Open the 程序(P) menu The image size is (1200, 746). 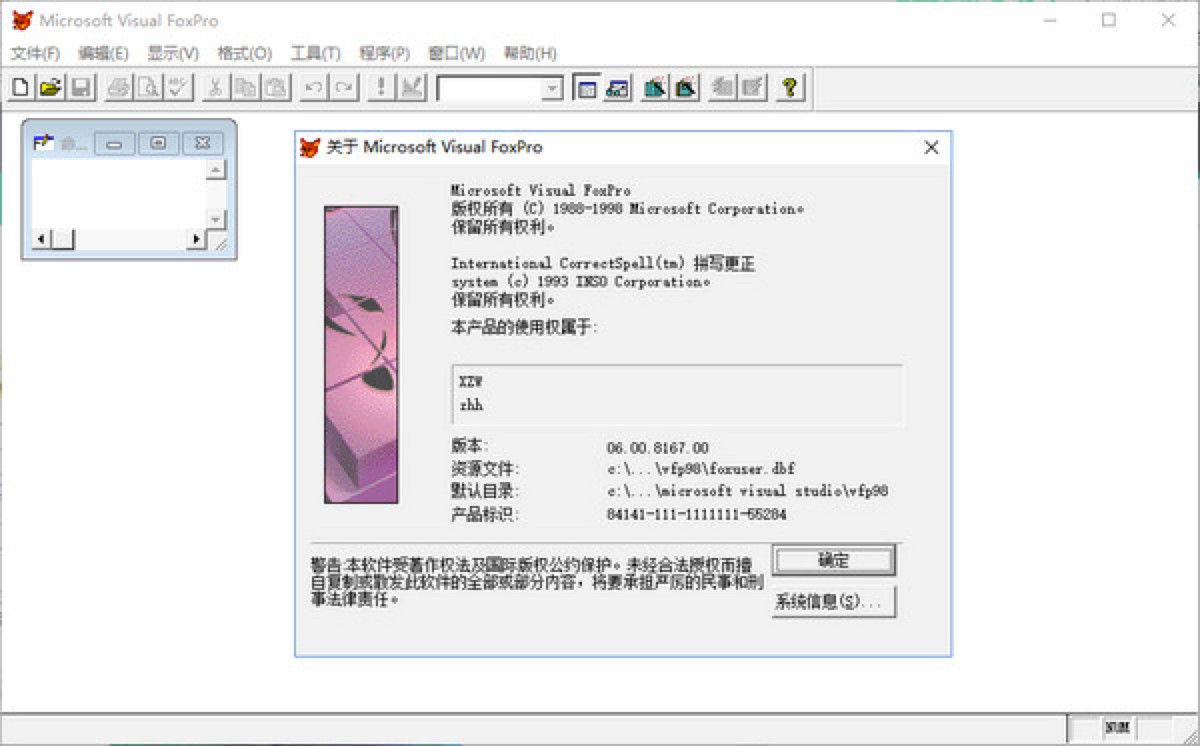(385, 53)
